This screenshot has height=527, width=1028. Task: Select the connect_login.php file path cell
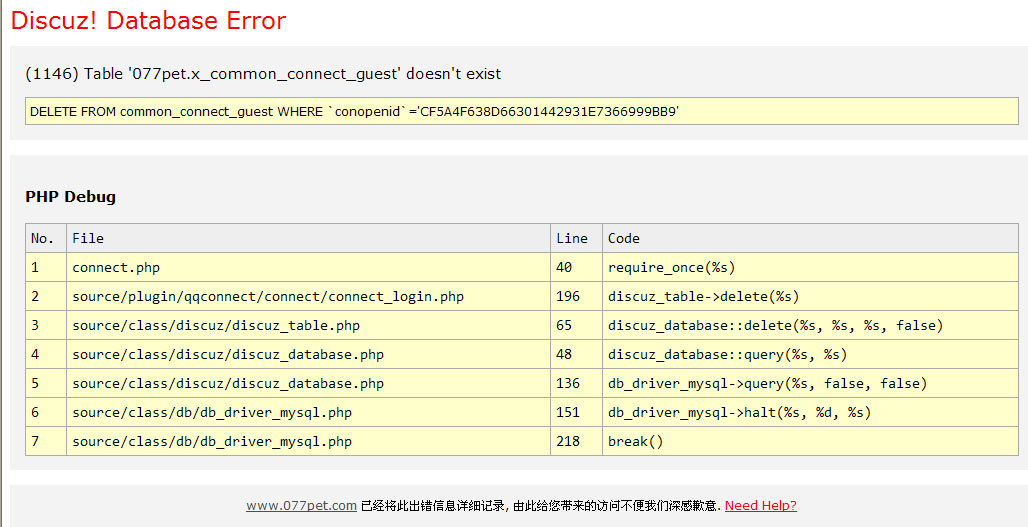click(x=268, y=296)
